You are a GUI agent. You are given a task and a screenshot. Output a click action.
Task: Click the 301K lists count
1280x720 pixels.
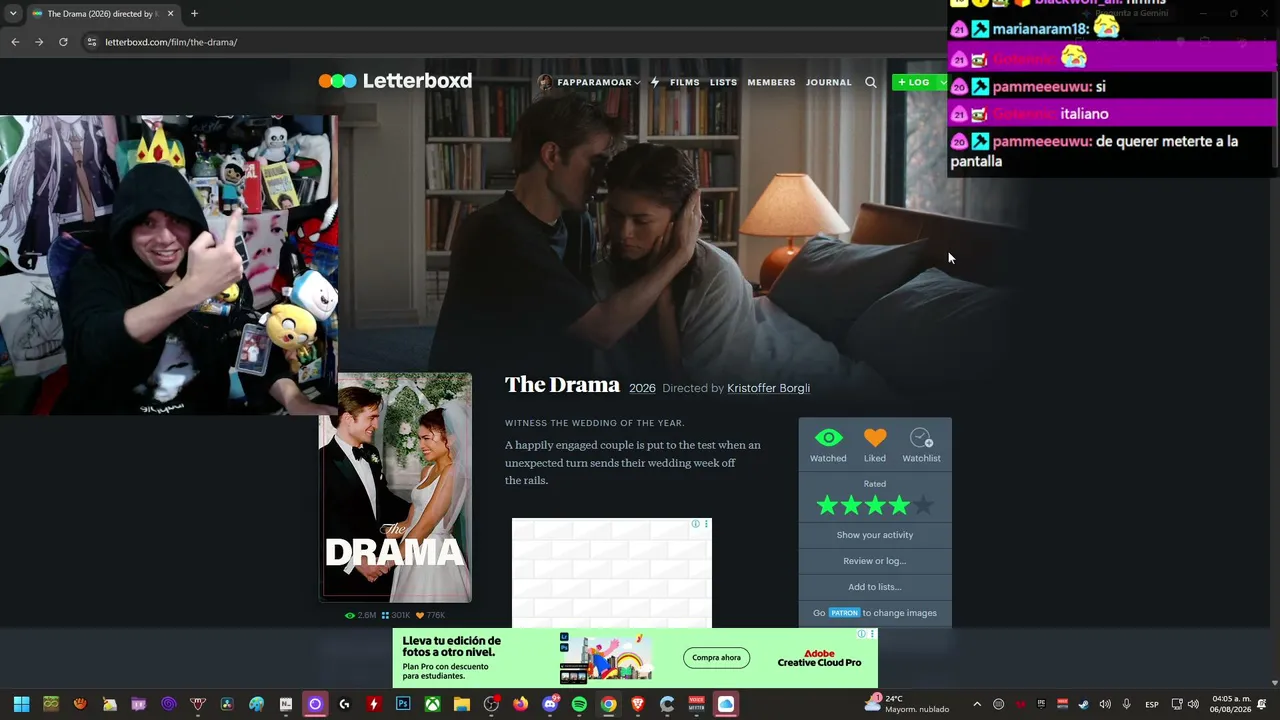(396, 615)
